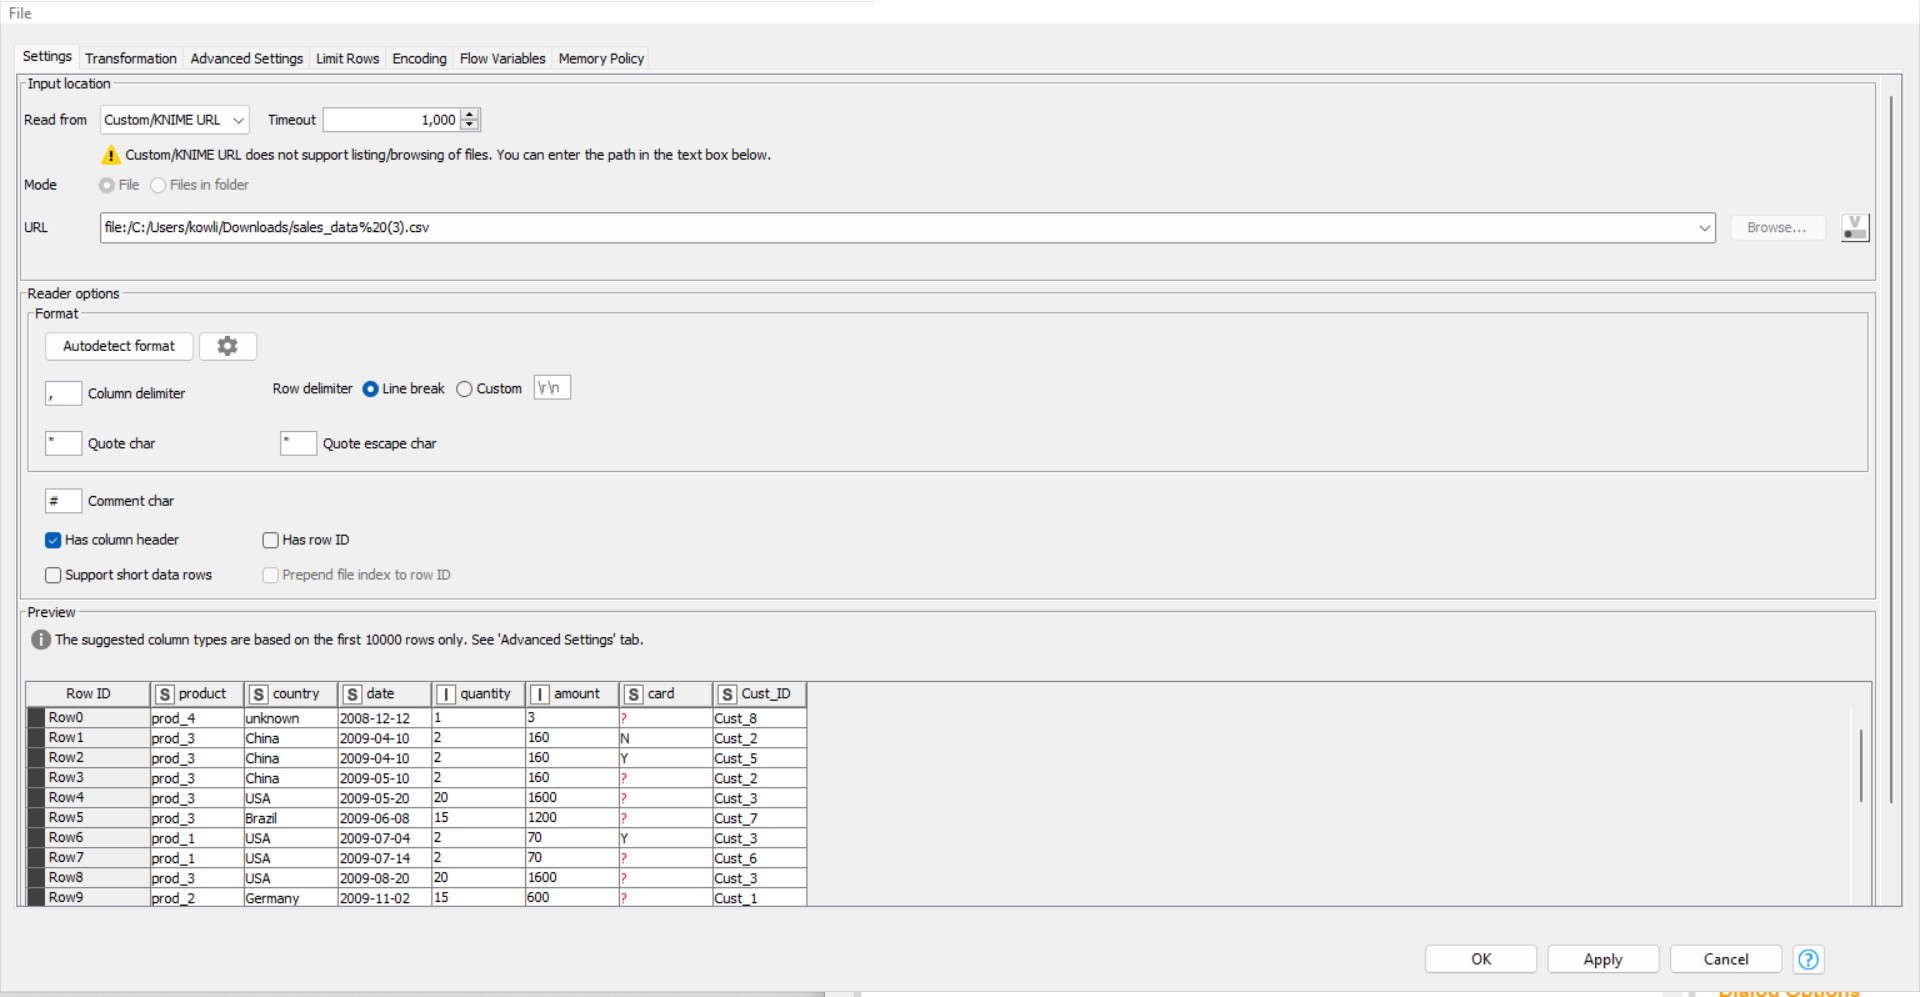Image resolution: width=1920 pixels, height=997 pixels.
Task: Click the date cell 2009-06-08
Action: [384, 818]
